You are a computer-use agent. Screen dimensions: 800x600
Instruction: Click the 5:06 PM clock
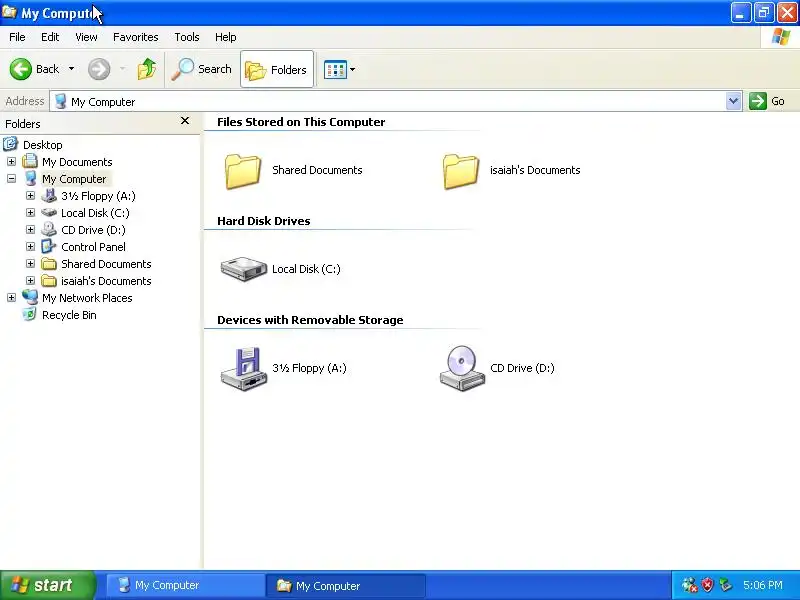[x=762, y=585]
